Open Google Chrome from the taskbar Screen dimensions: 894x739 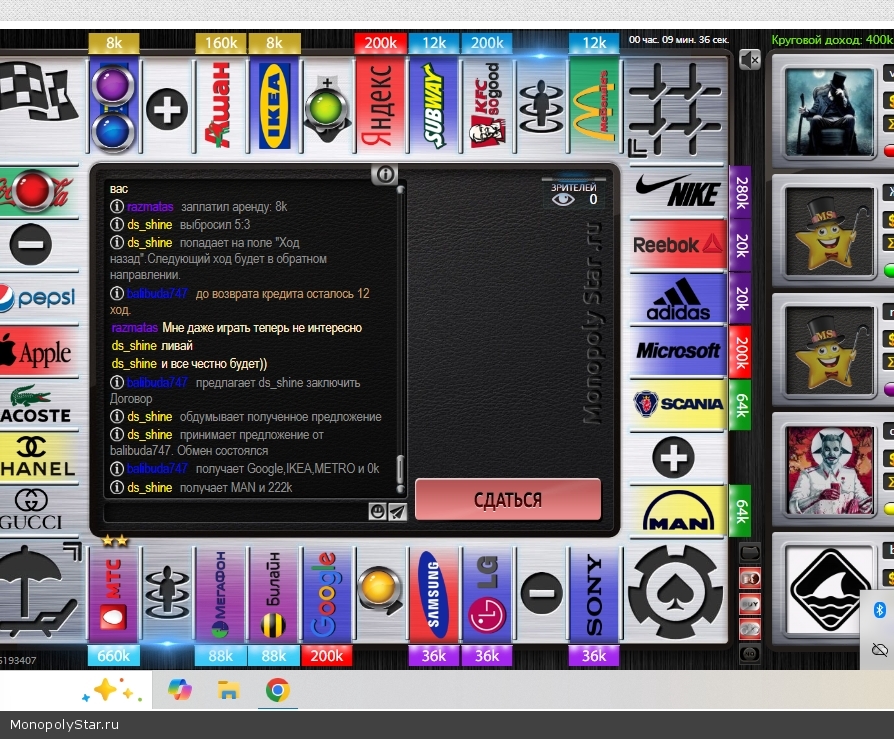pyautogui.click(x=278, y=690)
